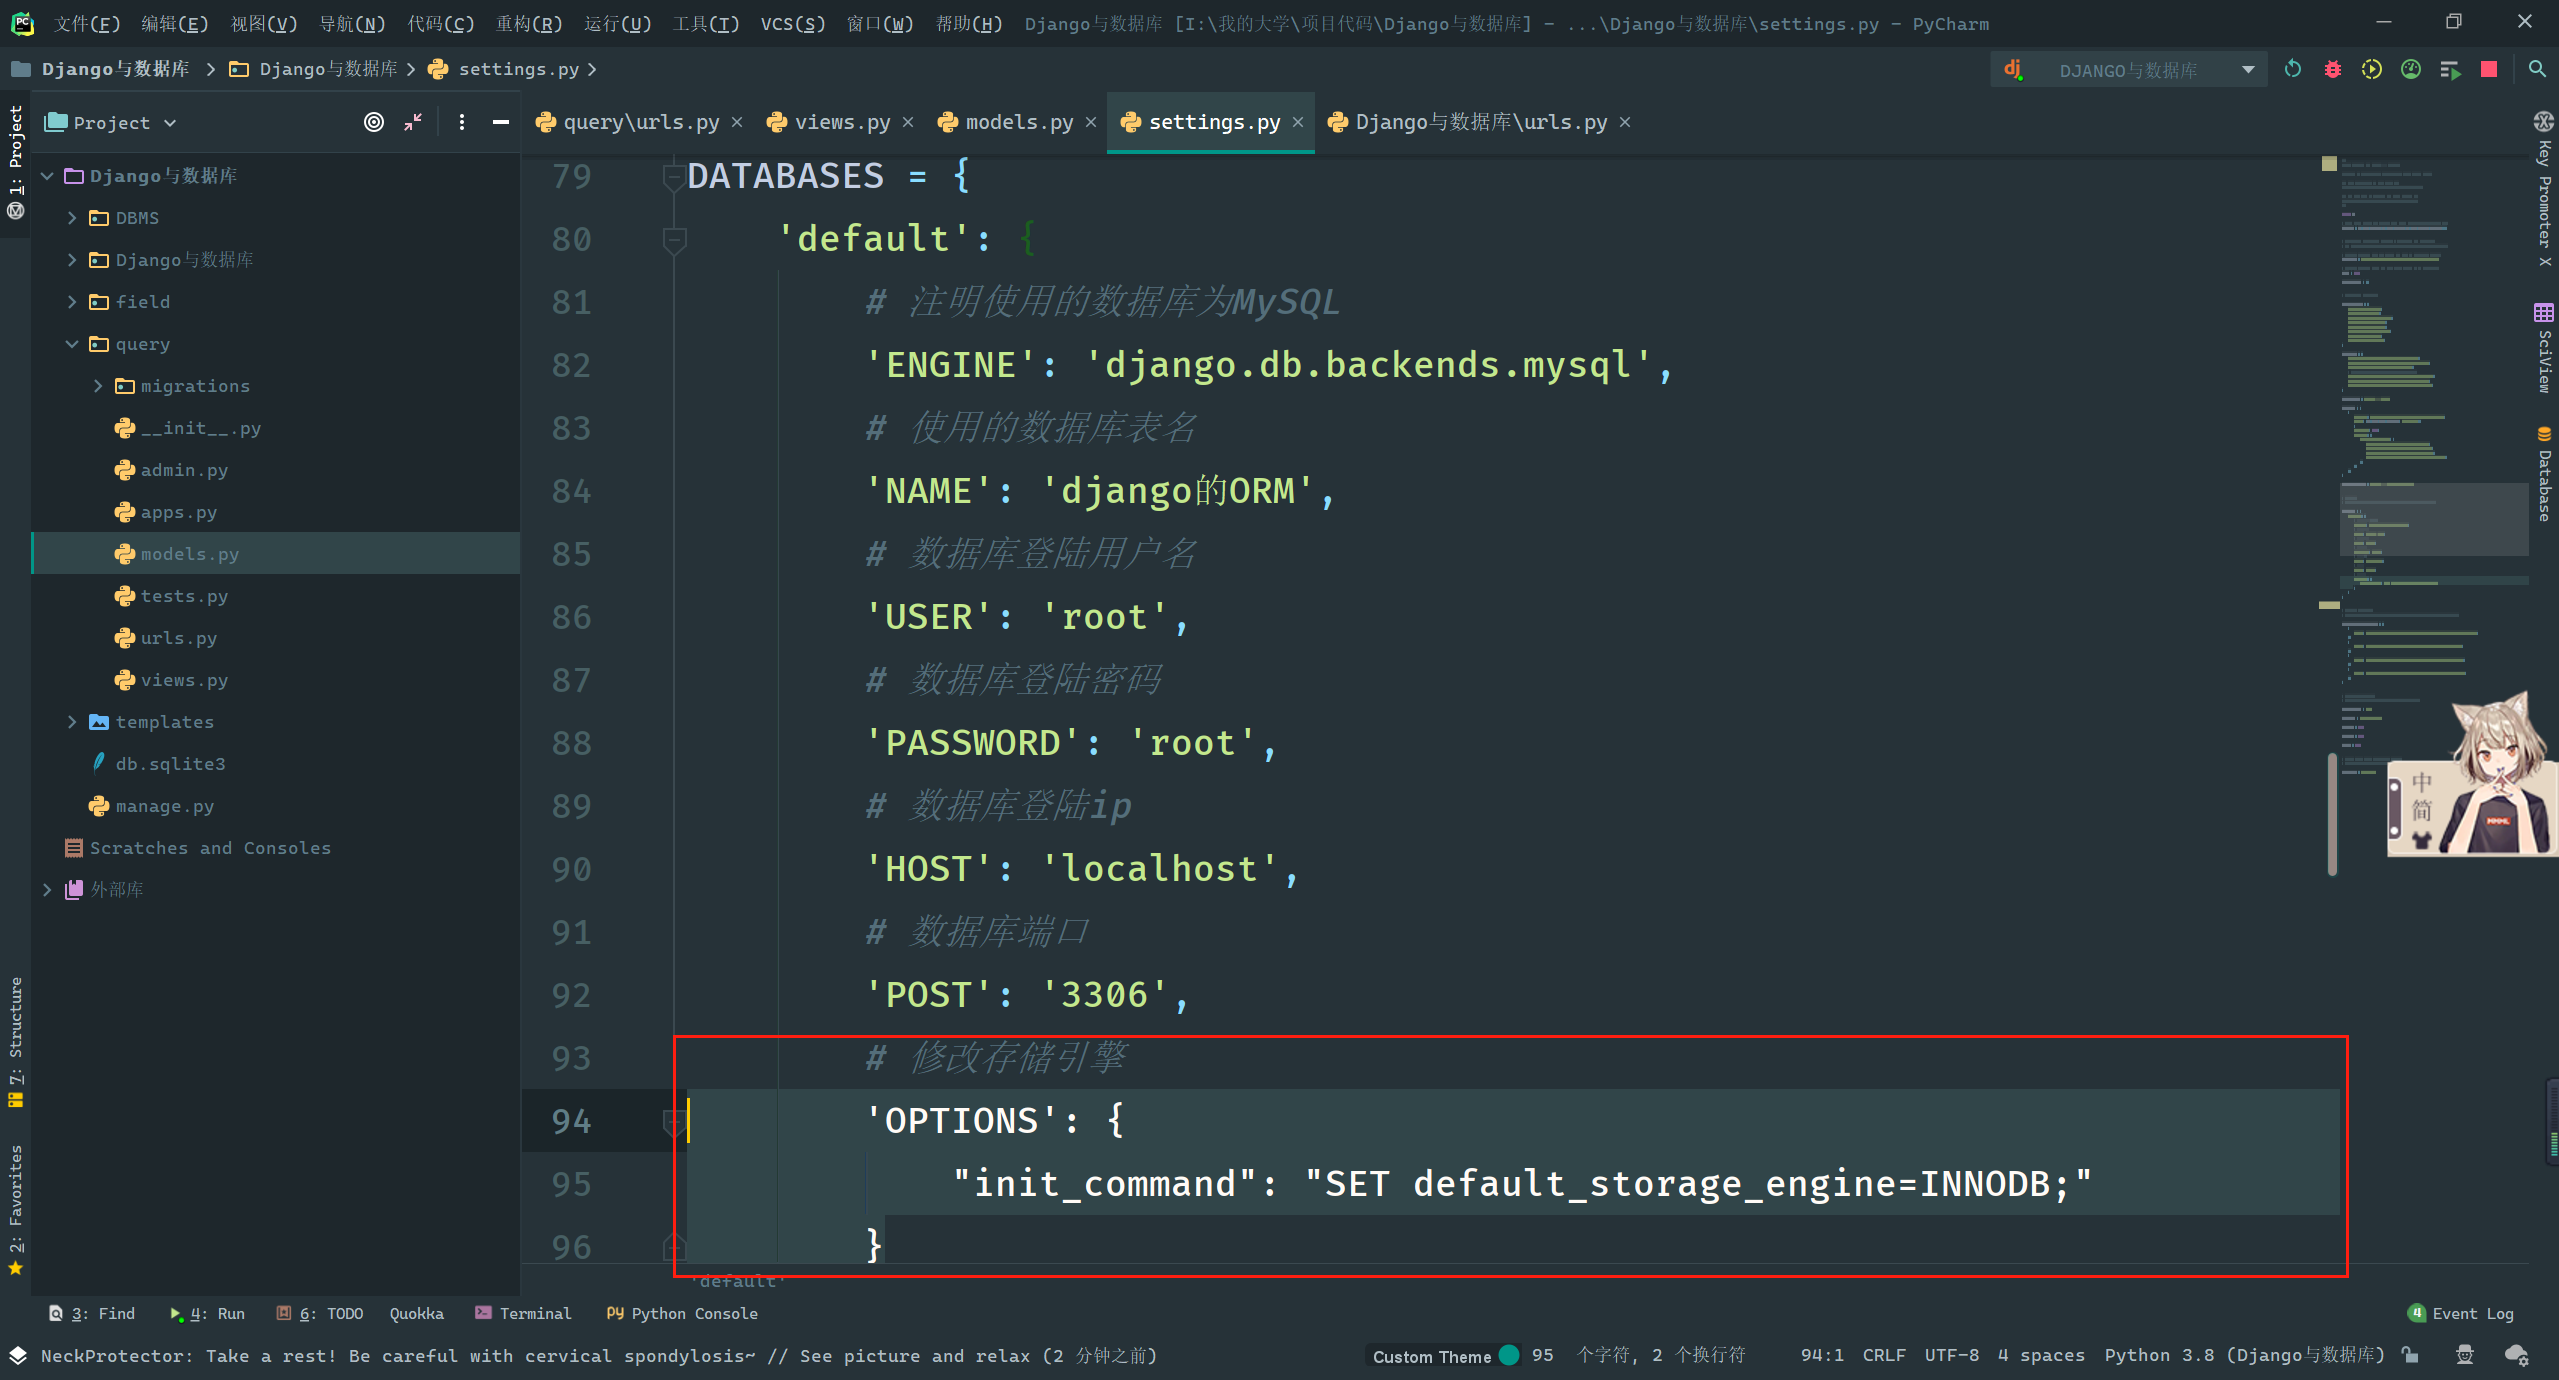Collapse the query folder

(x=72, y=344)
